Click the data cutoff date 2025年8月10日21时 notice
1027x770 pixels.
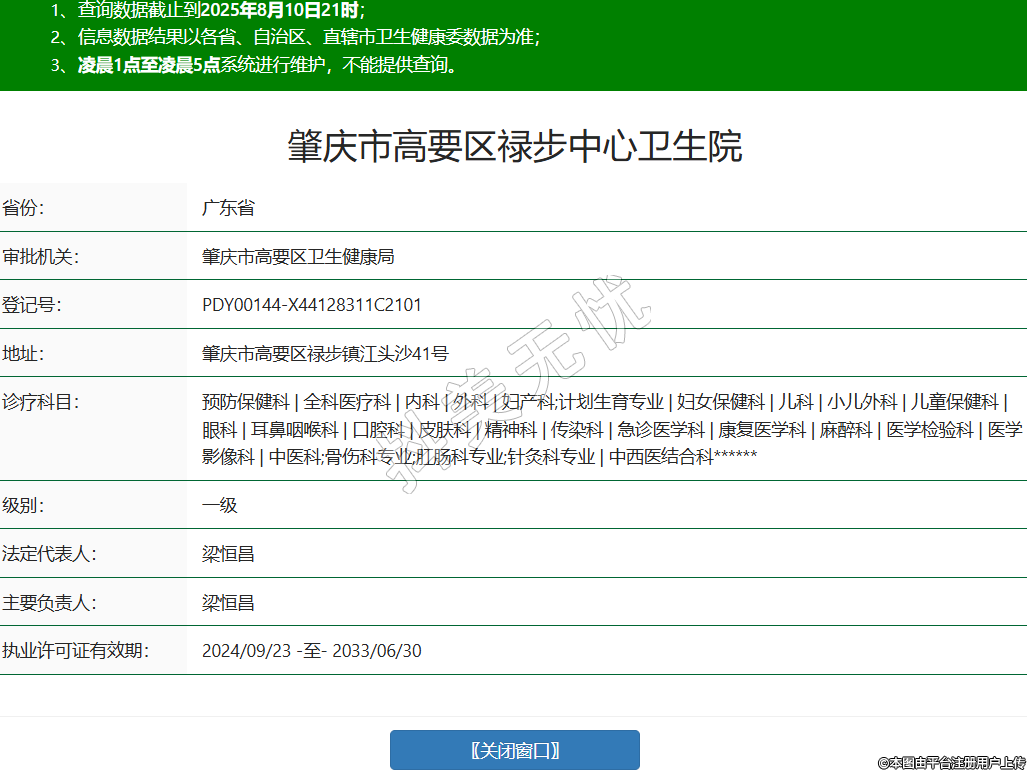(280, 11)
